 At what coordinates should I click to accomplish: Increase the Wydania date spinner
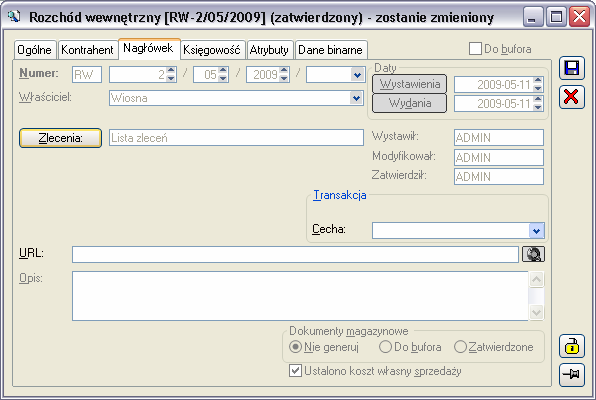tap(537, 99)
